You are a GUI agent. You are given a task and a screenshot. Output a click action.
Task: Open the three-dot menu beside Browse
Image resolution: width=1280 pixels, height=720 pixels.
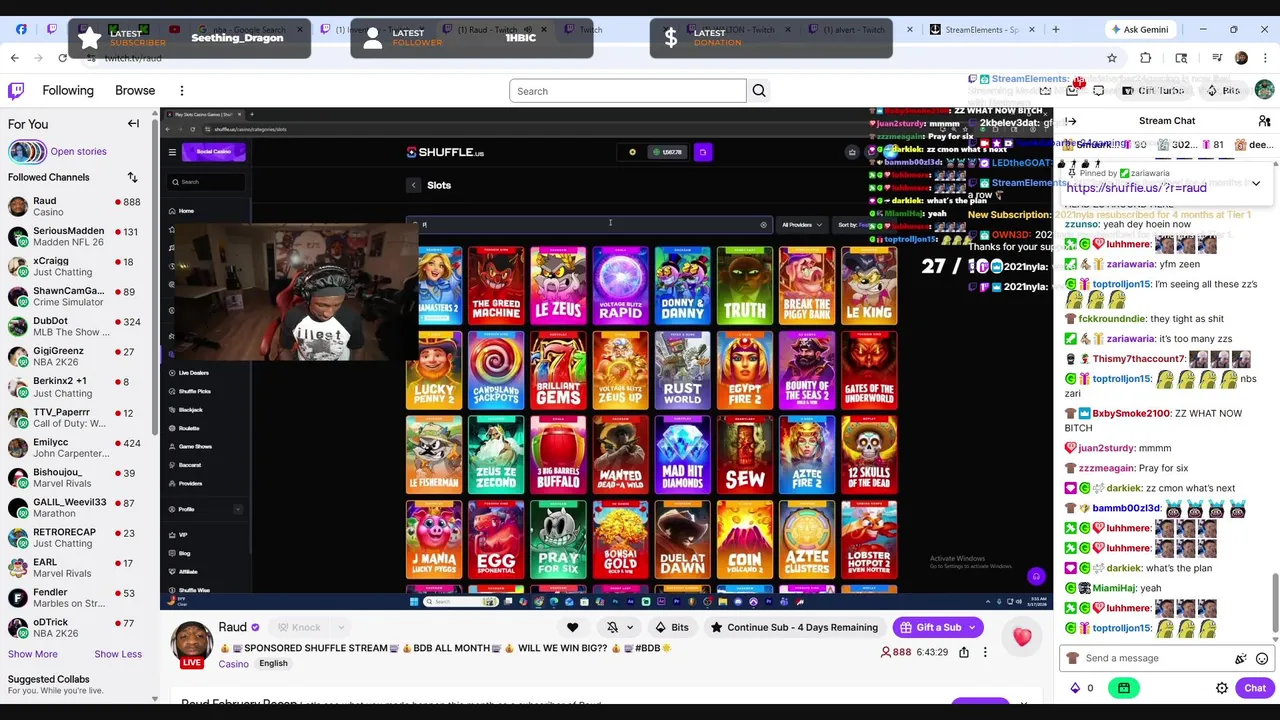click(181, 91)
